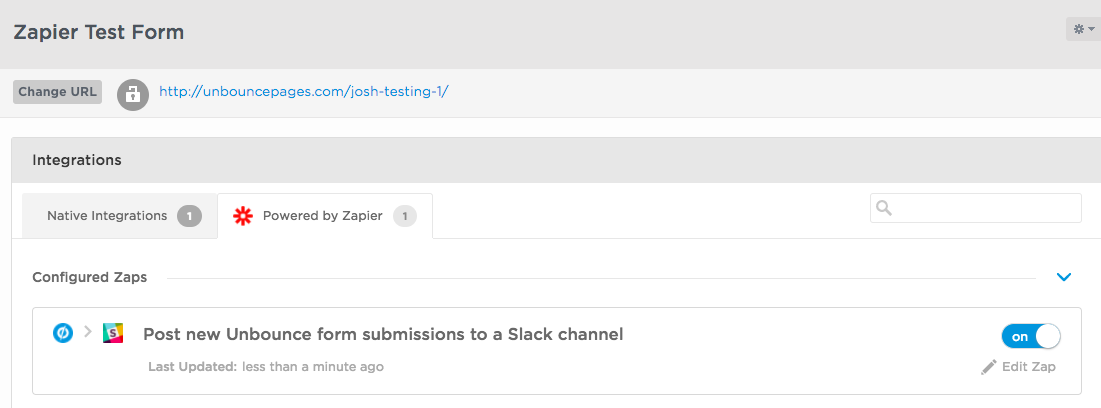The height and width of the screenshot is (408, 1101).
Task: Click the red Zapier asterisk logo
Action: (242, 216)
